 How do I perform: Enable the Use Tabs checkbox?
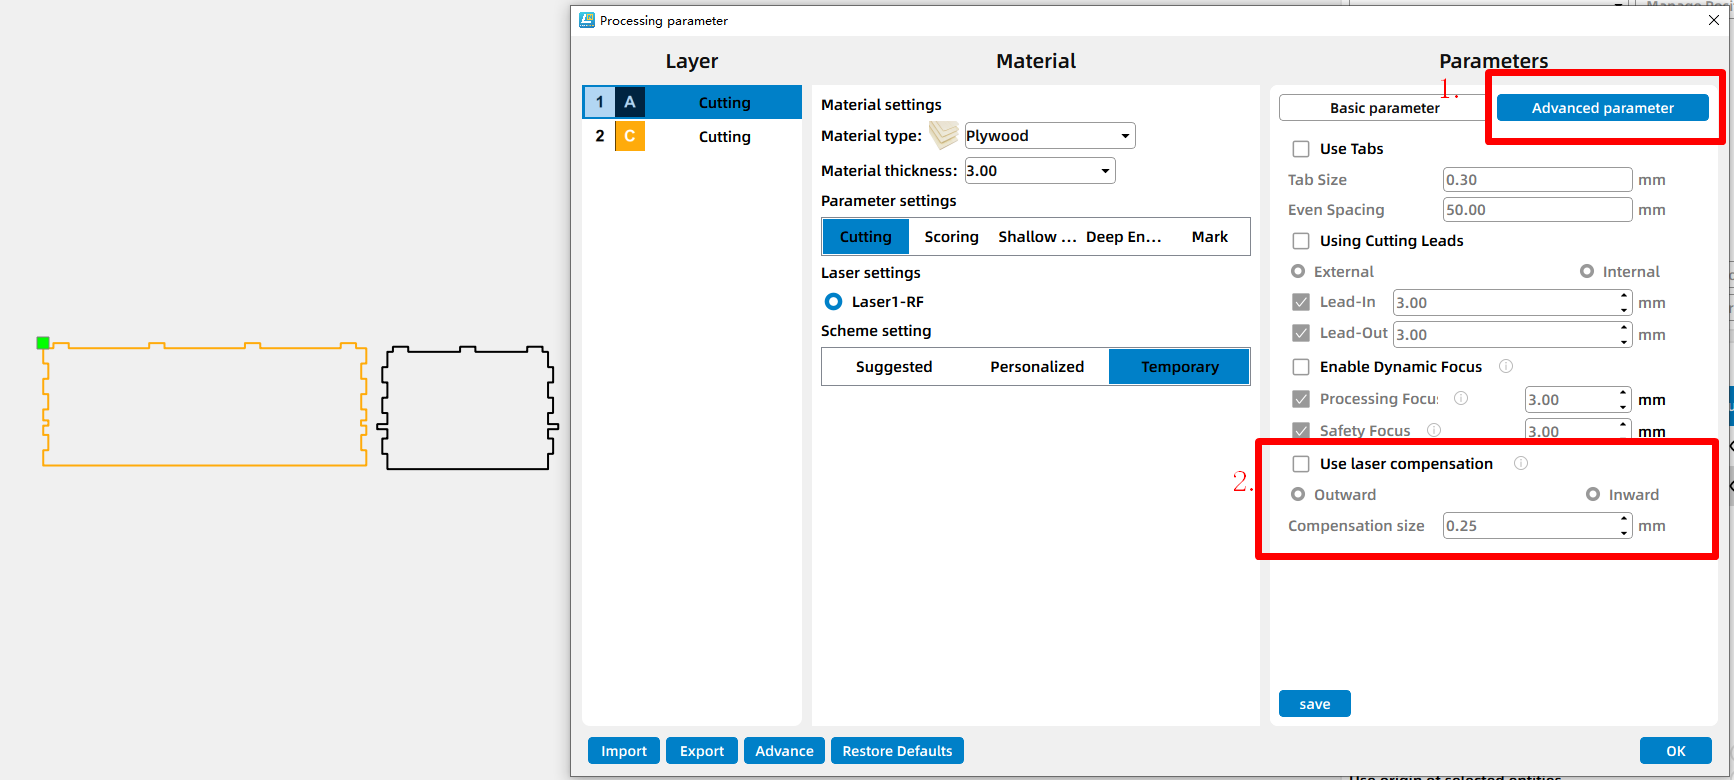(1301, 149)
